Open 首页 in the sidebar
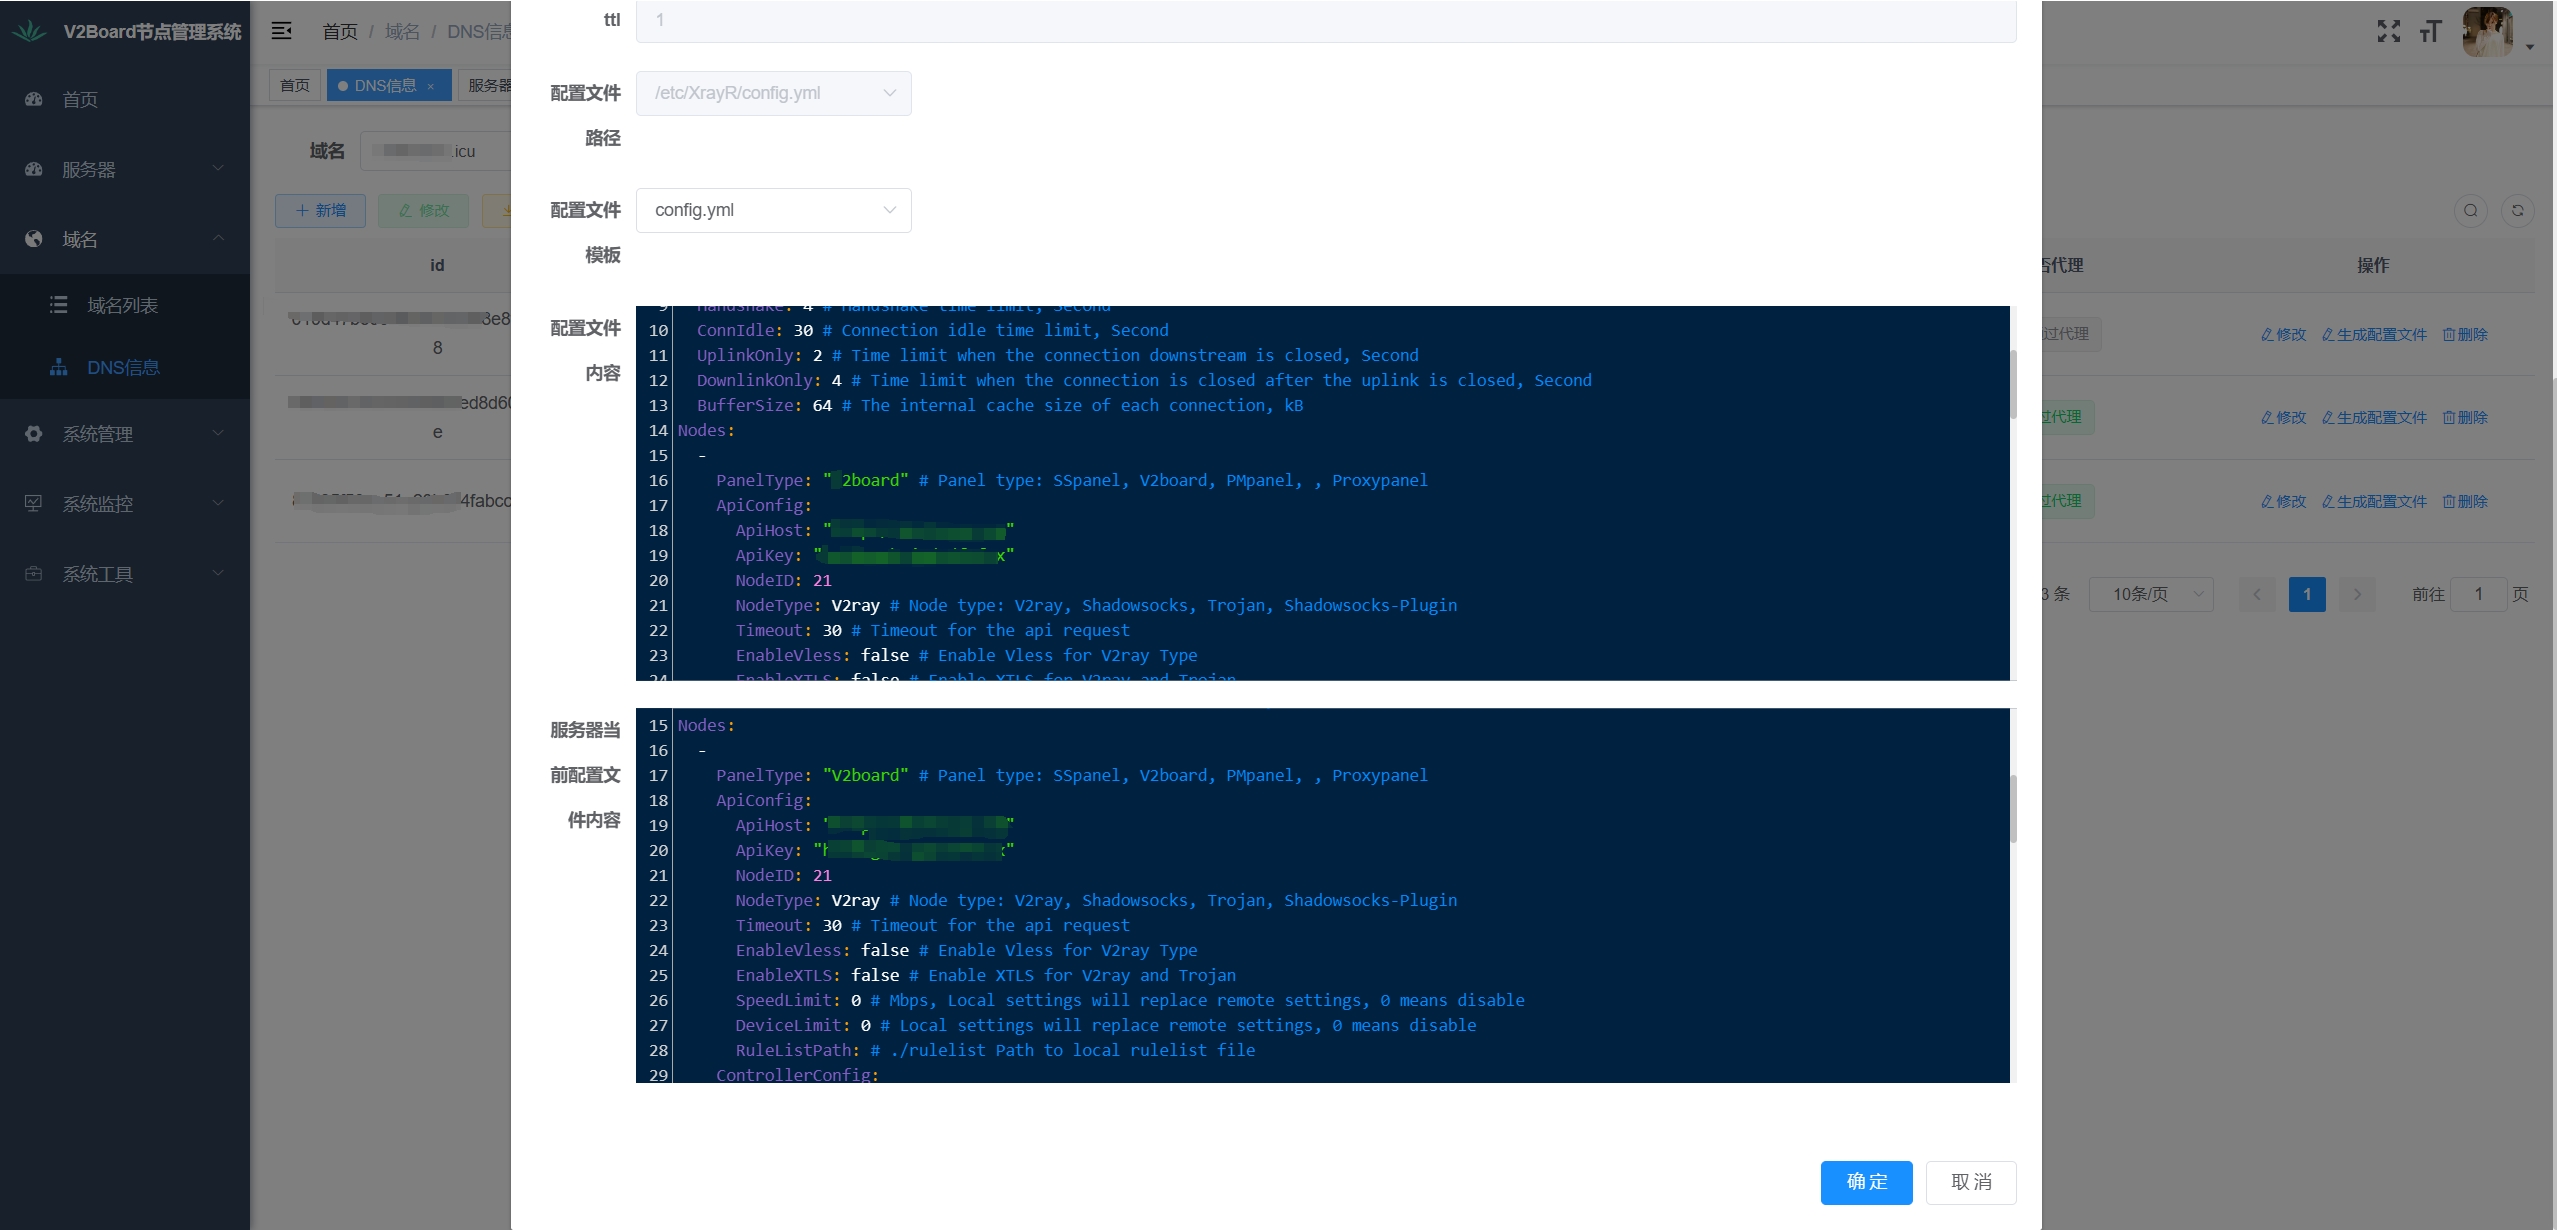 80,100
